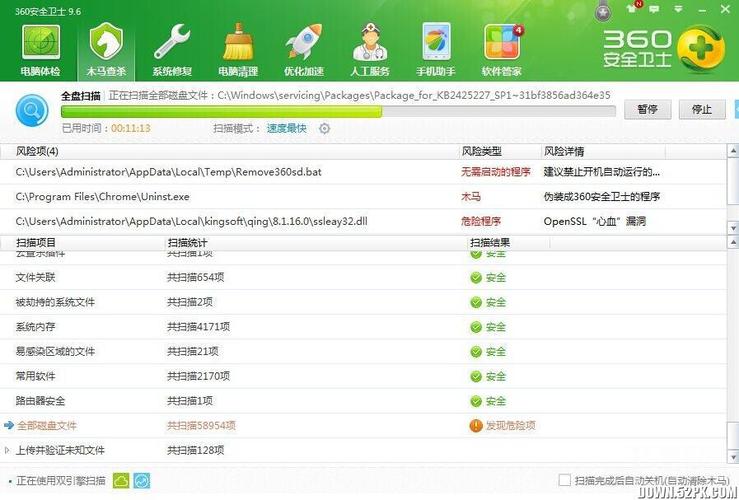The width and height of the screenshot is (739, 500).
Task: Click 伪装成360安全卫士的程序 detail text
Action: [x=602, y=197]
